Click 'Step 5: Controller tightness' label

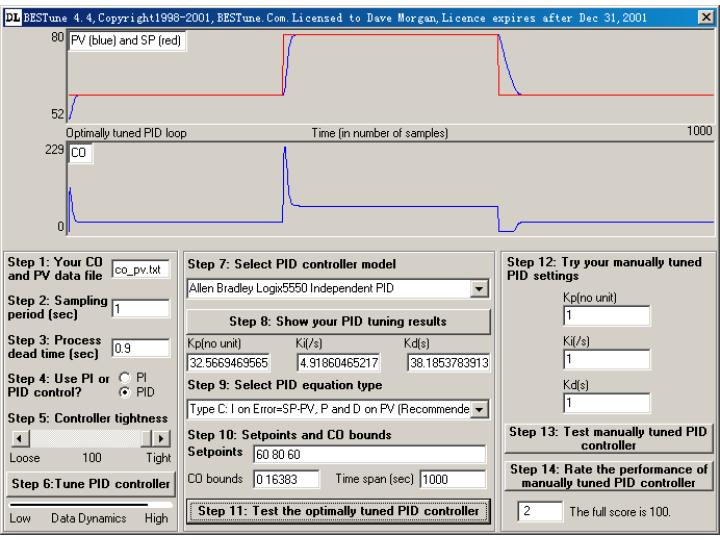pyautogui.click(x=88, y=418)
